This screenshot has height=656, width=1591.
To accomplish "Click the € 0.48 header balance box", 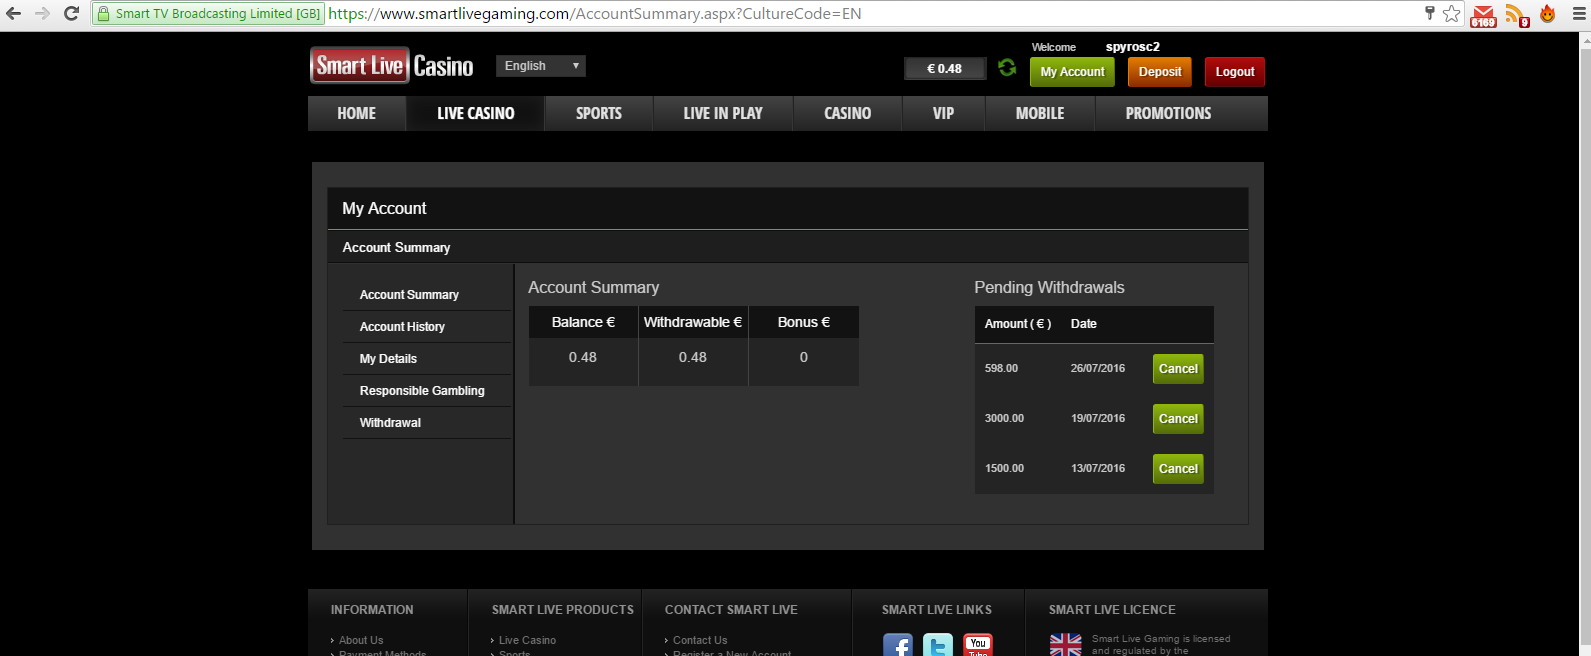I will point(944,69).
